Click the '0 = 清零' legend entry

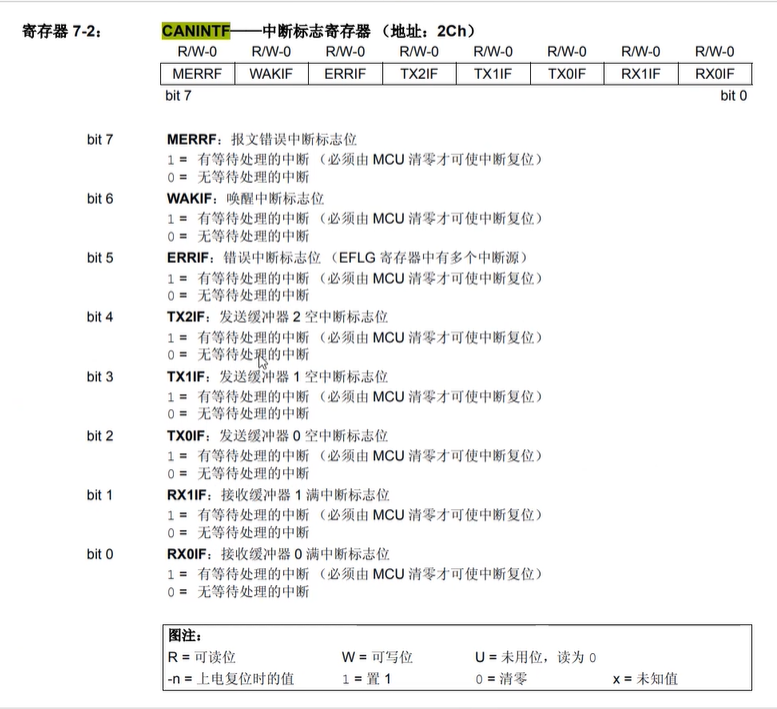click(x=501, y=679)
